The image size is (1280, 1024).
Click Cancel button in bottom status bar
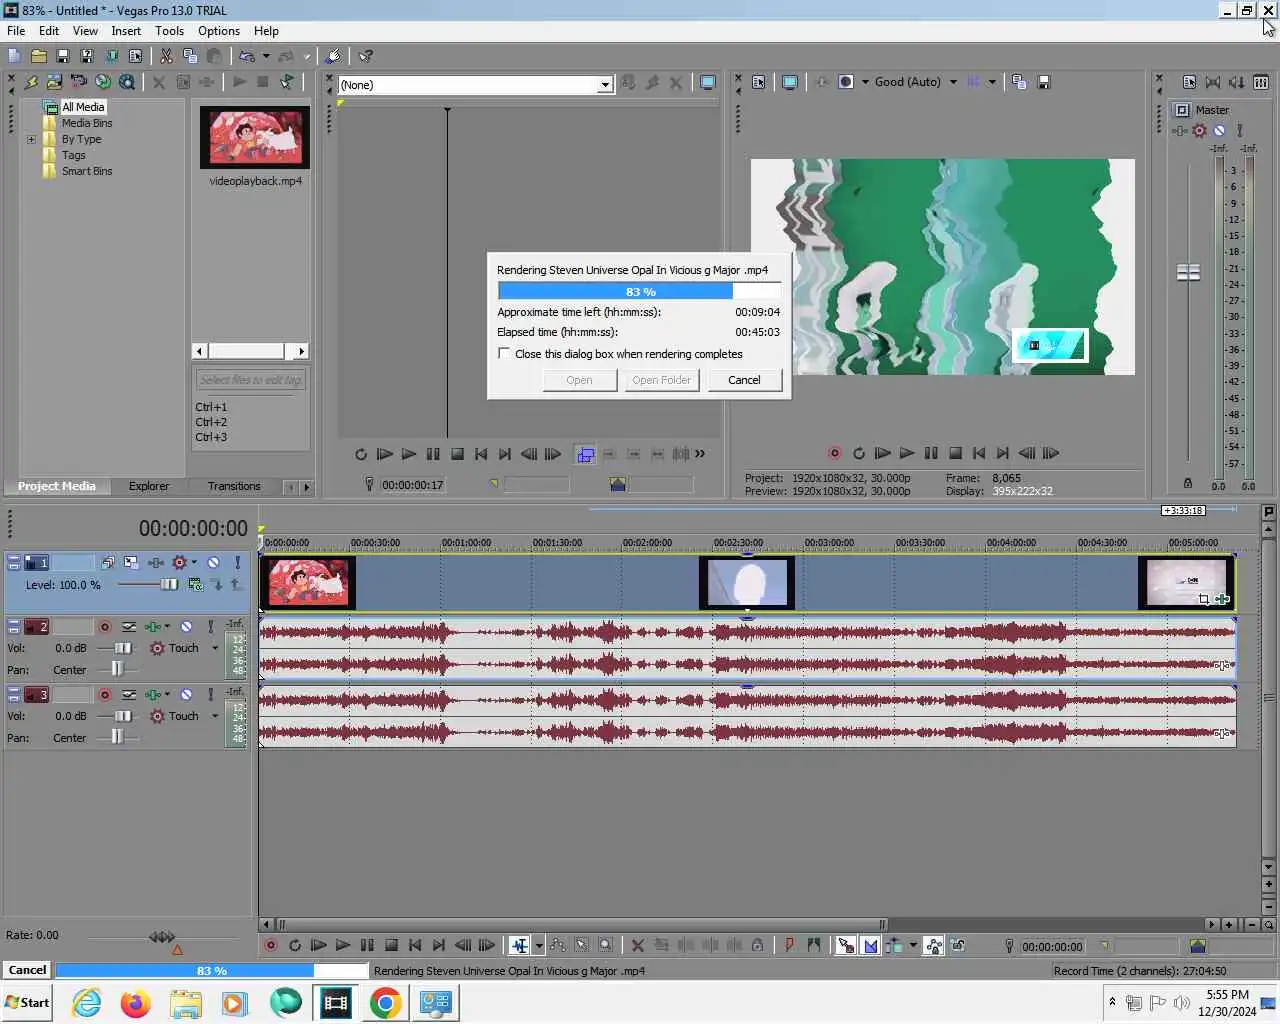[27, 970]
